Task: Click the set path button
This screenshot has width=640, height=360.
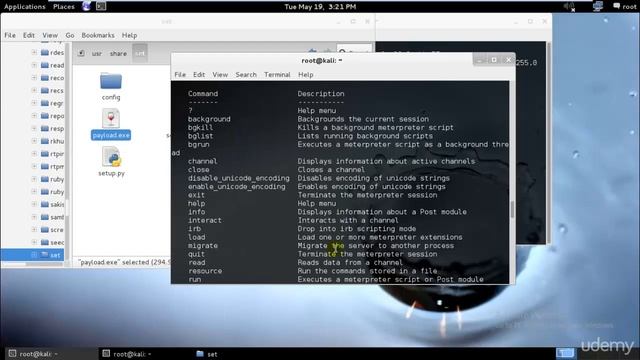Action: coord(140,53)
